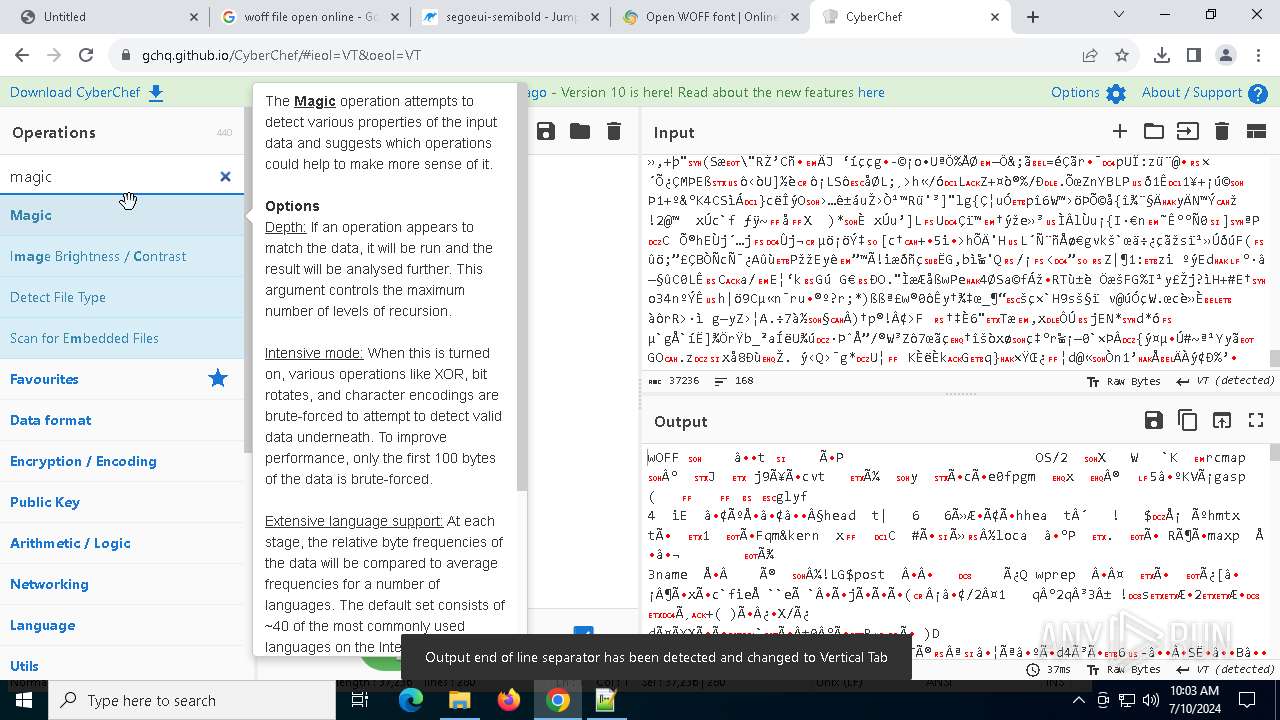This screenshot has width=1280, height=720.
Task: Open file as input icon
Action: (1187, 131)
